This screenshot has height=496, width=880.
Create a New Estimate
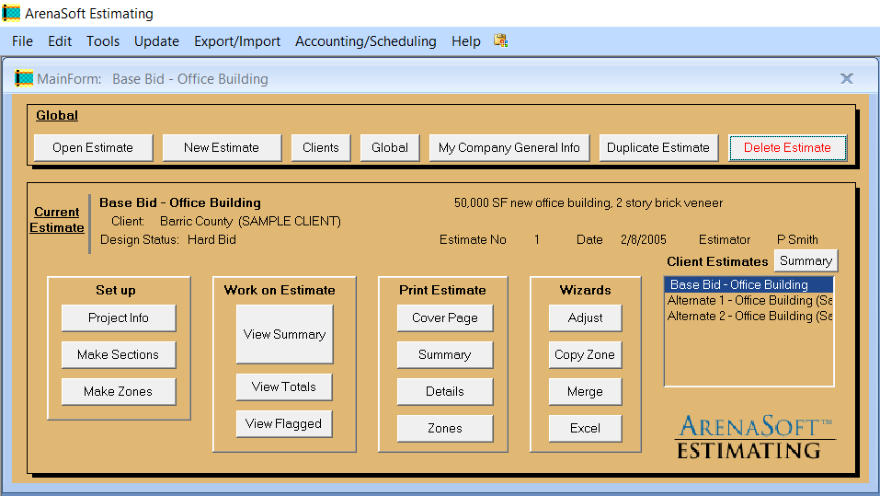coord(222,148)
